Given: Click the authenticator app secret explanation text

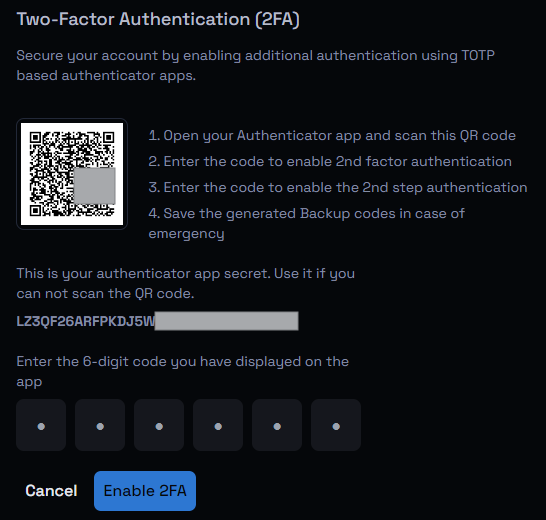Looking at the screenshot, I should [186, 284].
